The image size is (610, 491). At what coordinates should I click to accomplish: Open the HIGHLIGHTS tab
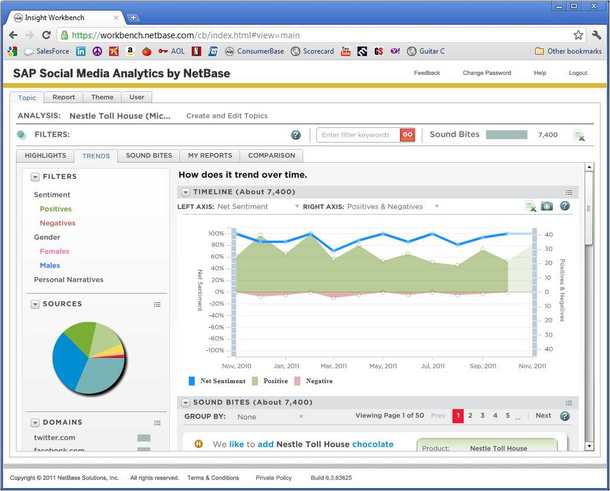coord(46,156)
